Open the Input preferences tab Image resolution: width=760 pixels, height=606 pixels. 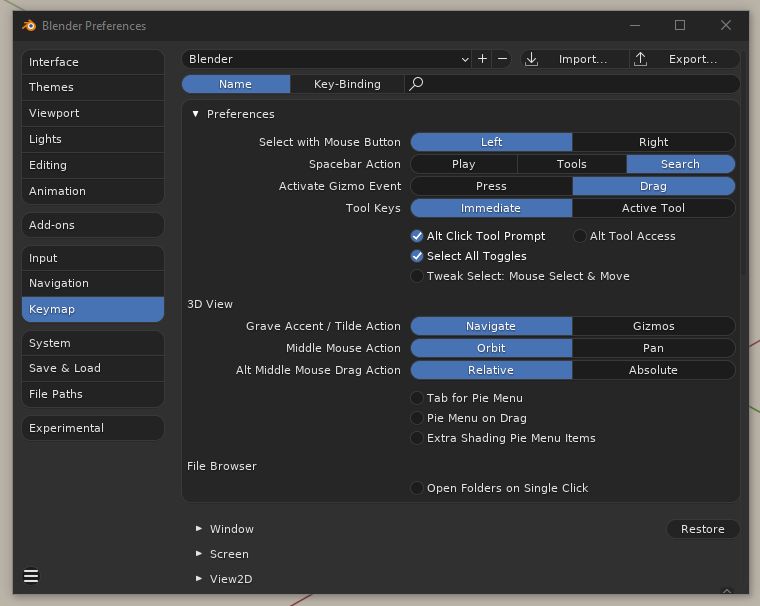click(93, 258)
